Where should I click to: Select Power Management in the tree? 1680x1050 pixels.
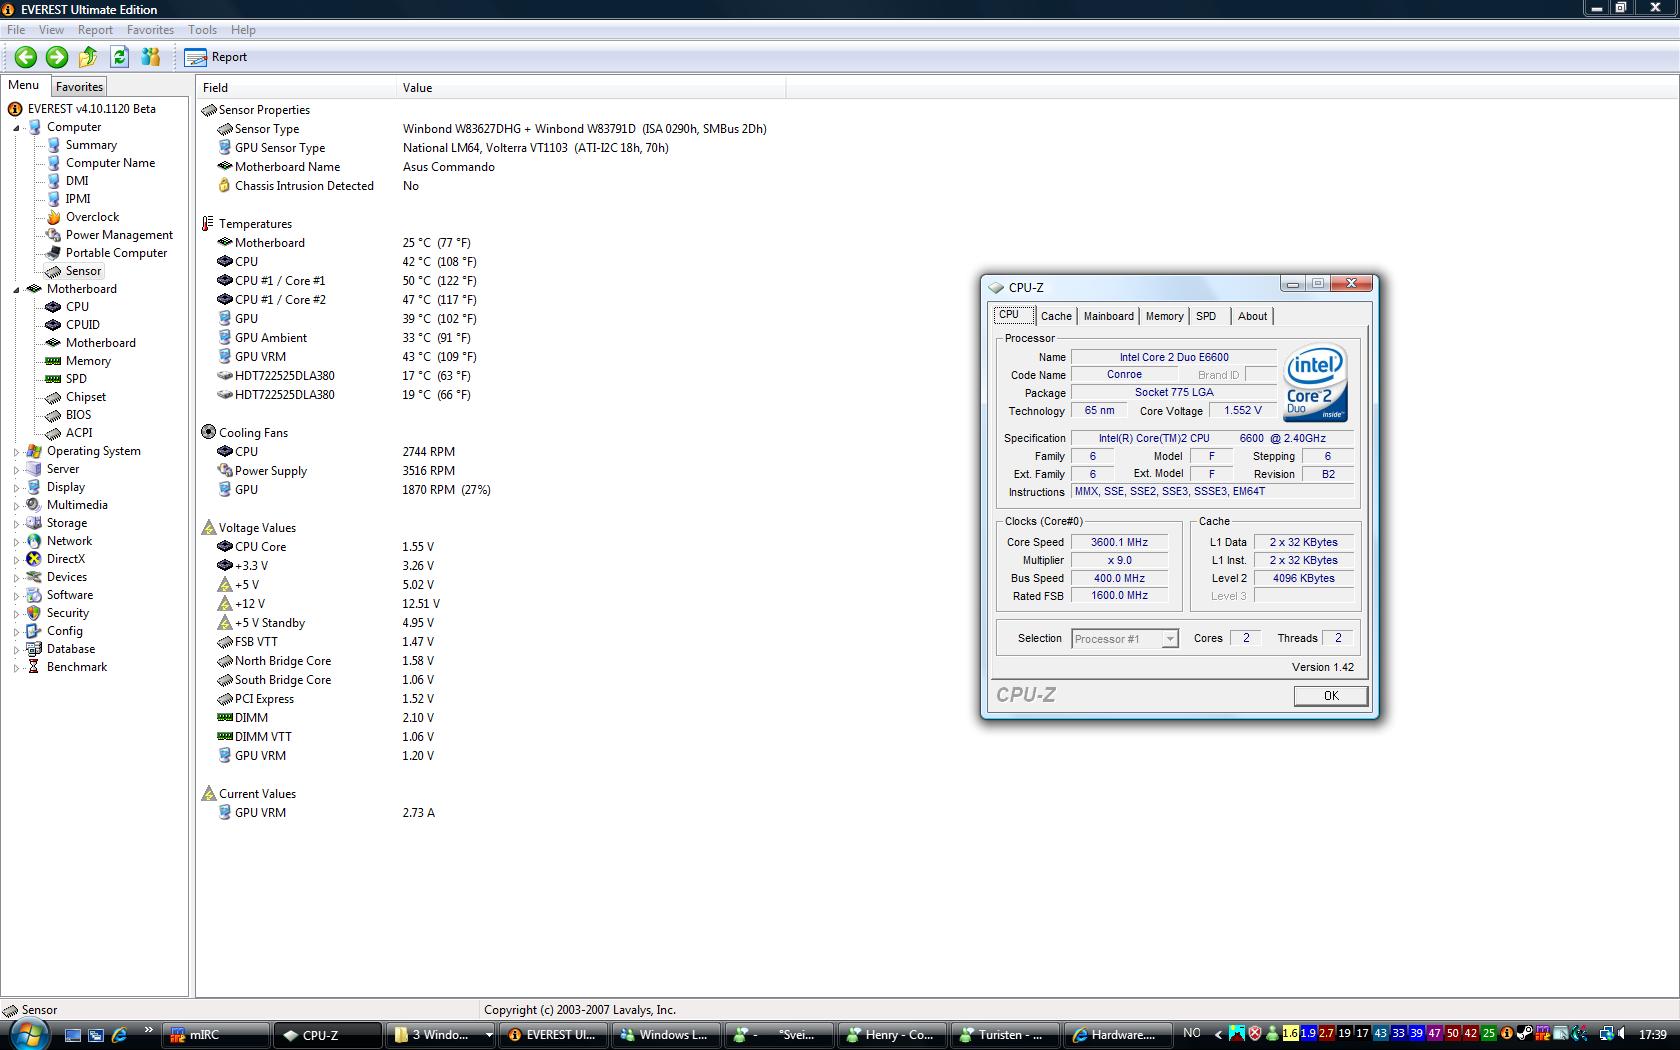point(119,235)
